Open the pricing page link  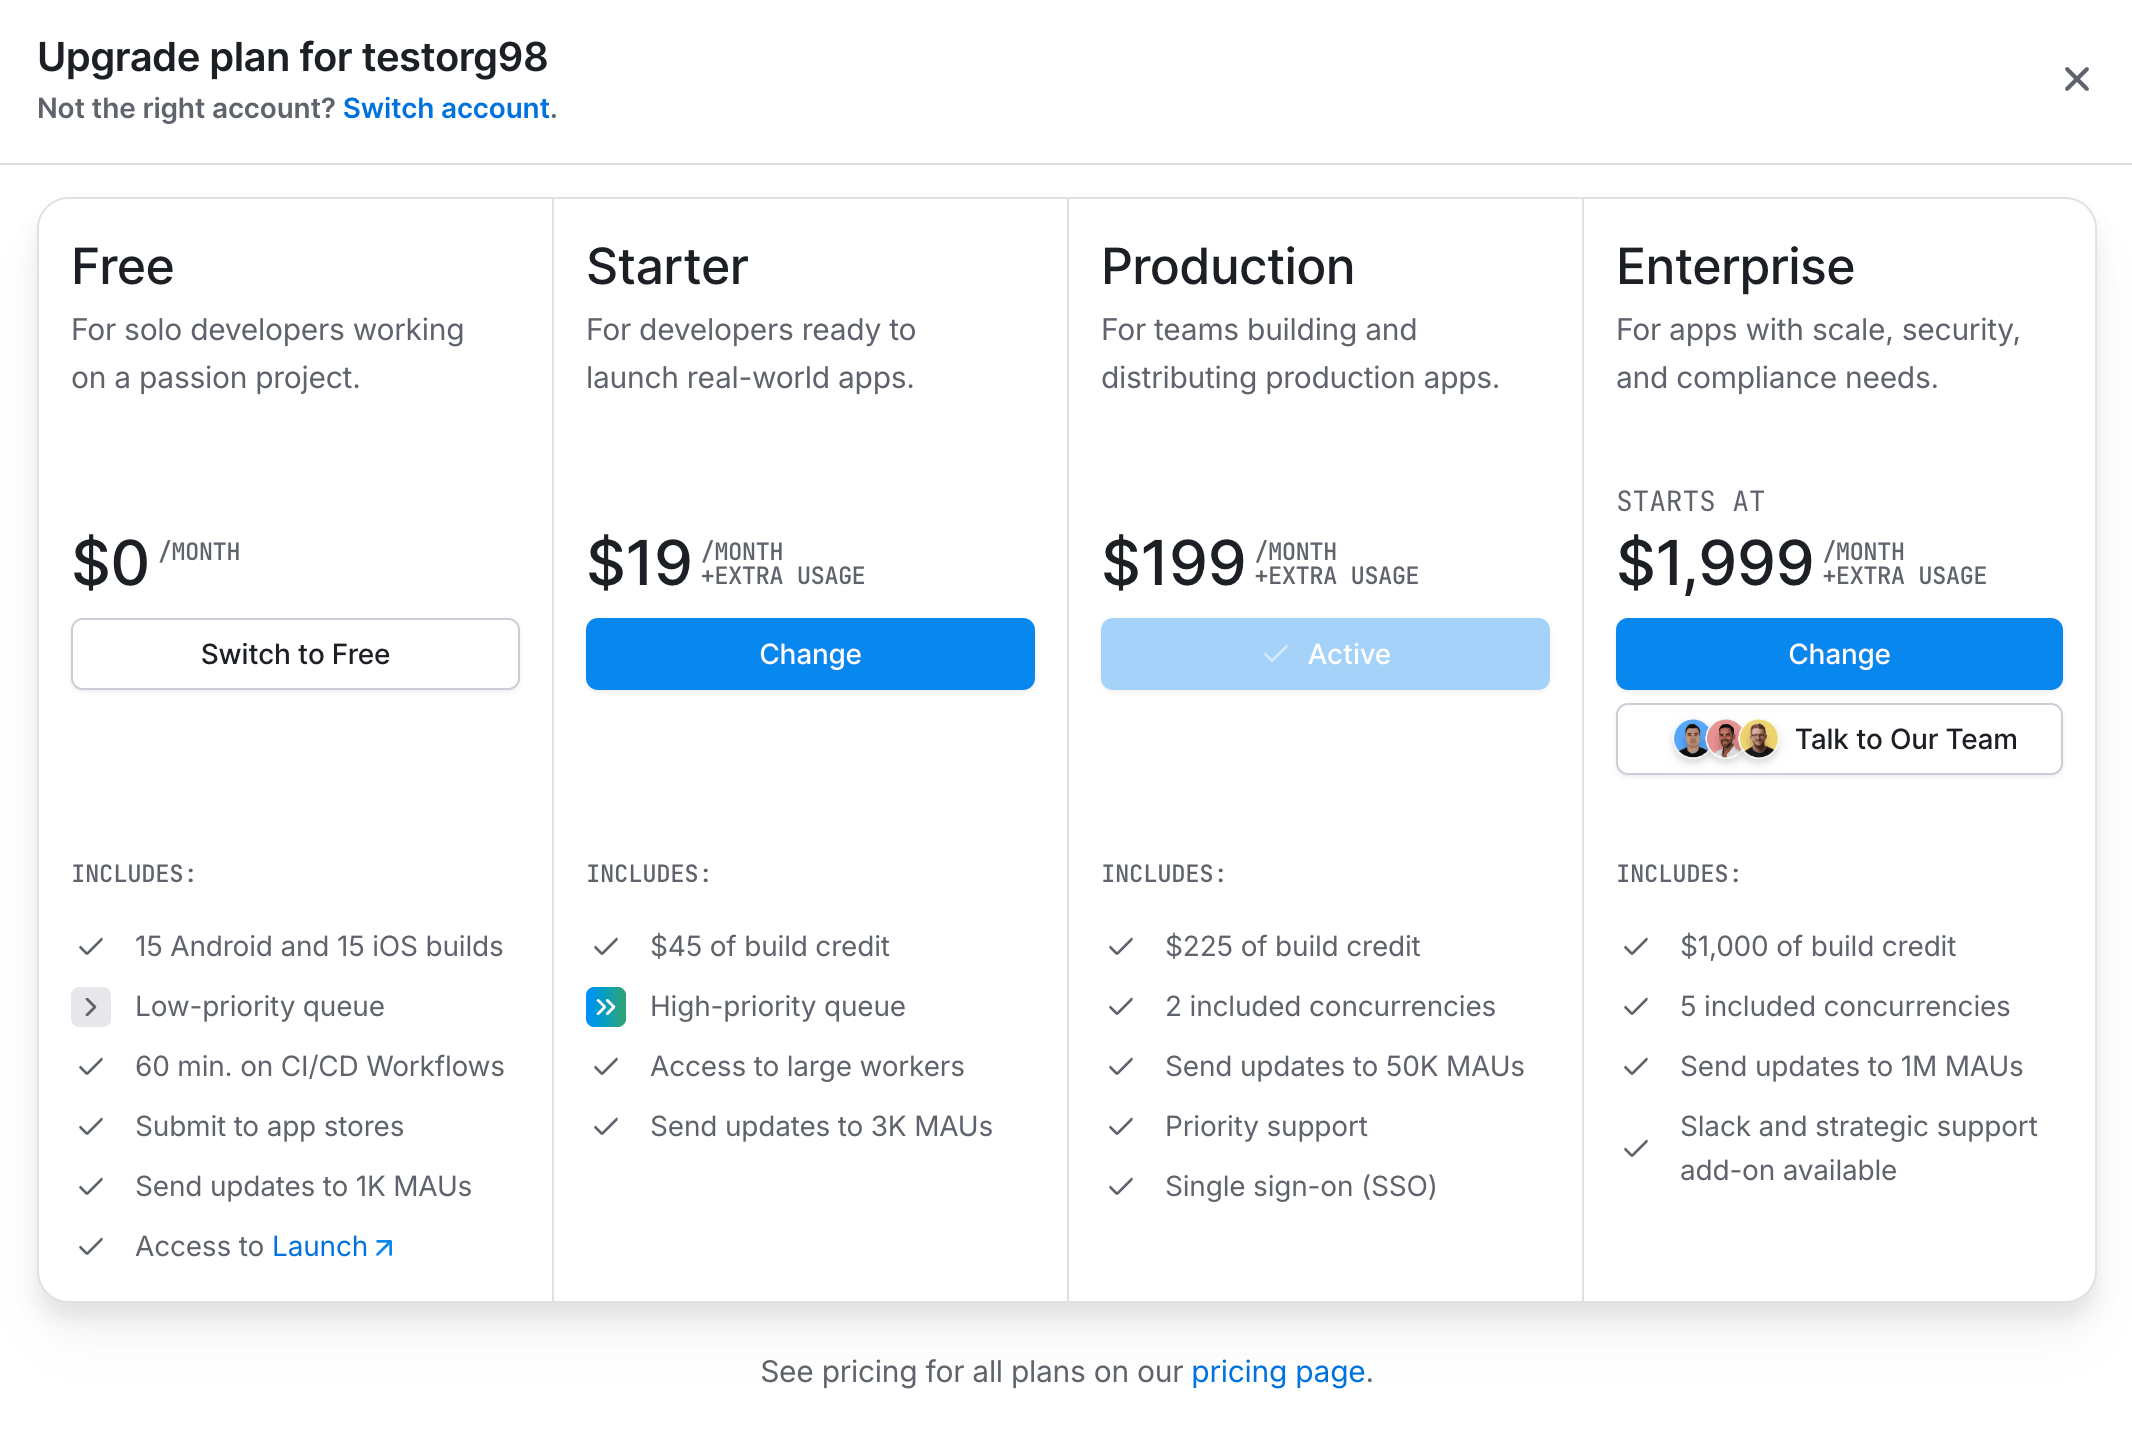1277,1371
